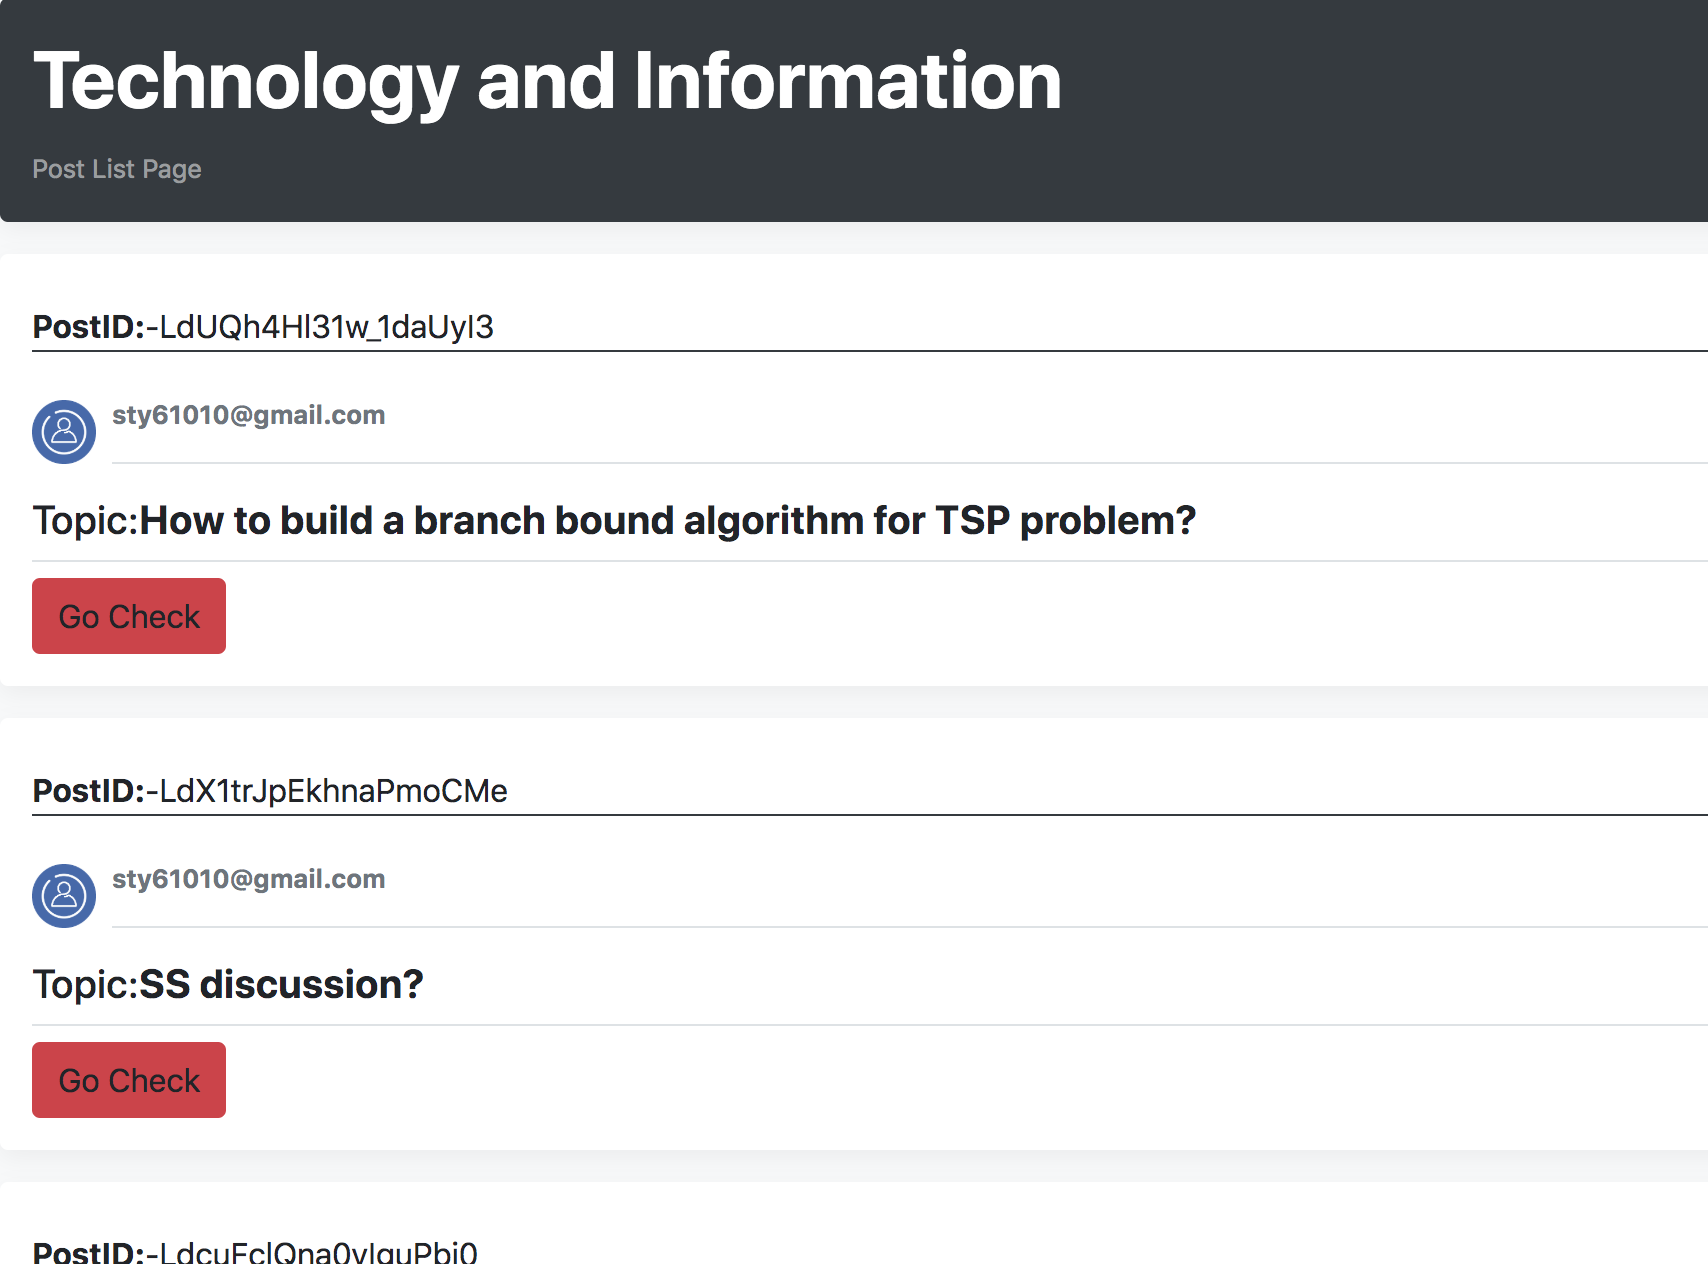The image size is (1708, 1264).
Task: Click the "Topic:" label before the TSP question
Action: (x=85, y=521)
